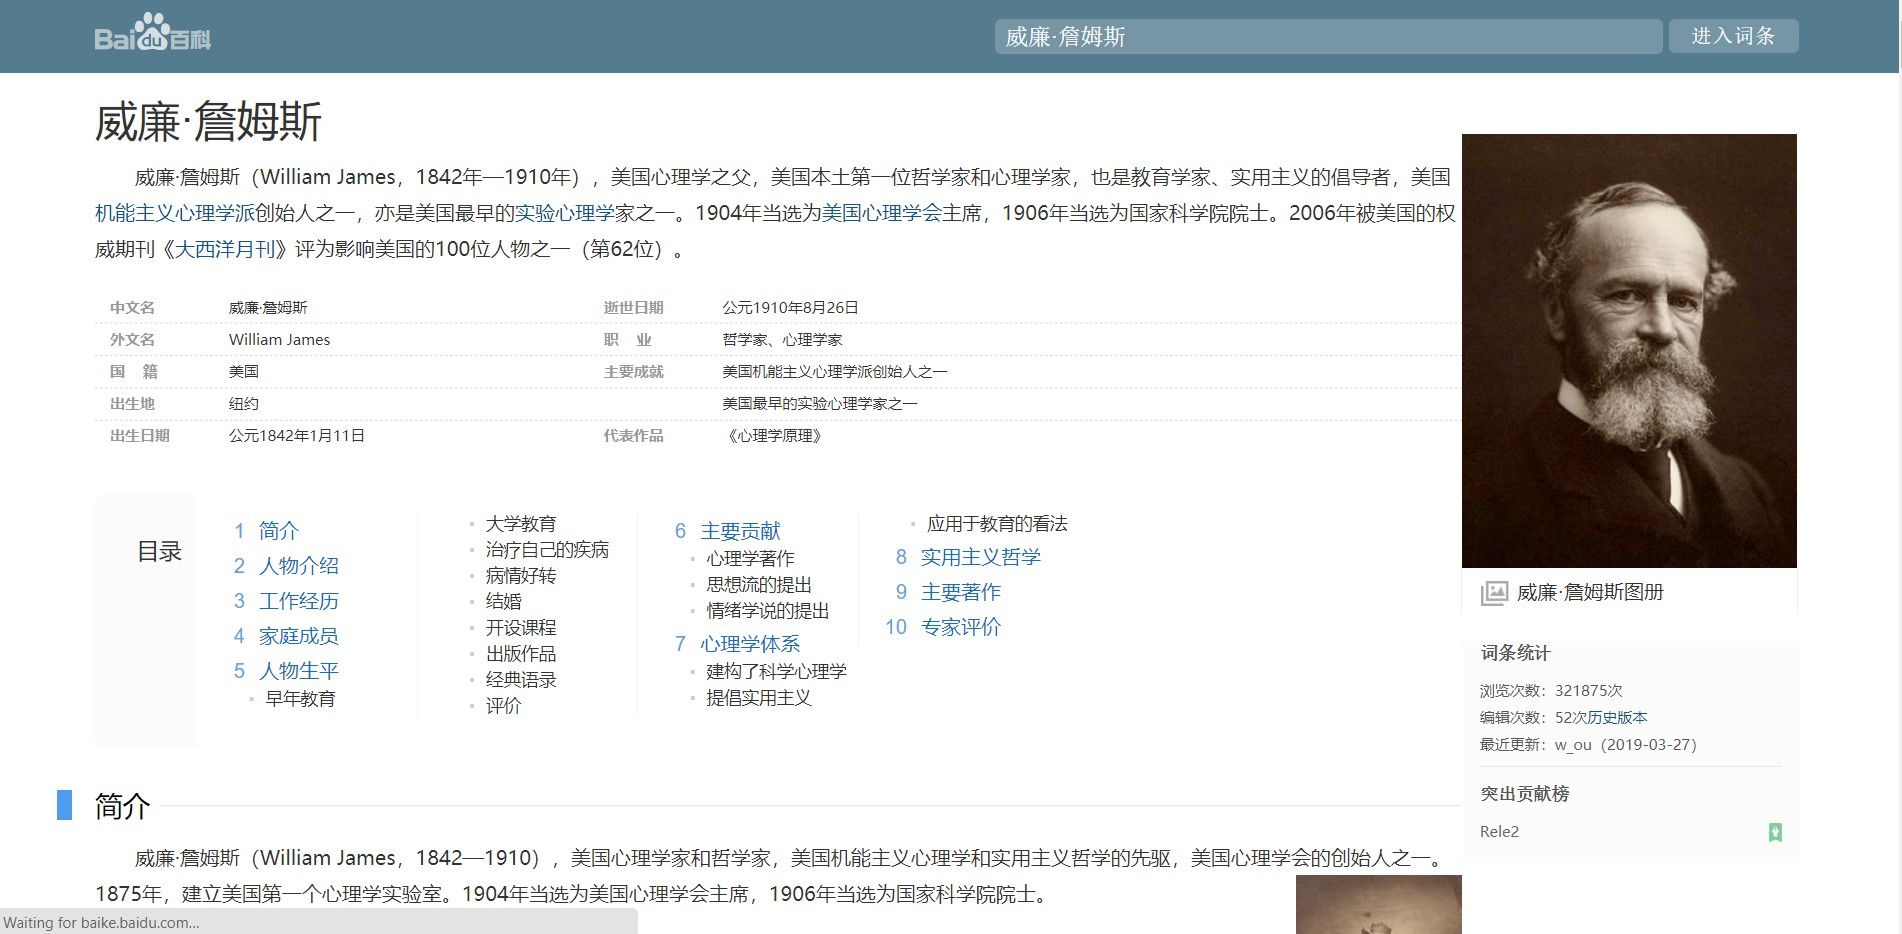Open the 机能主义心理学派 link
1902x934 pixels.
coord(174,213)
